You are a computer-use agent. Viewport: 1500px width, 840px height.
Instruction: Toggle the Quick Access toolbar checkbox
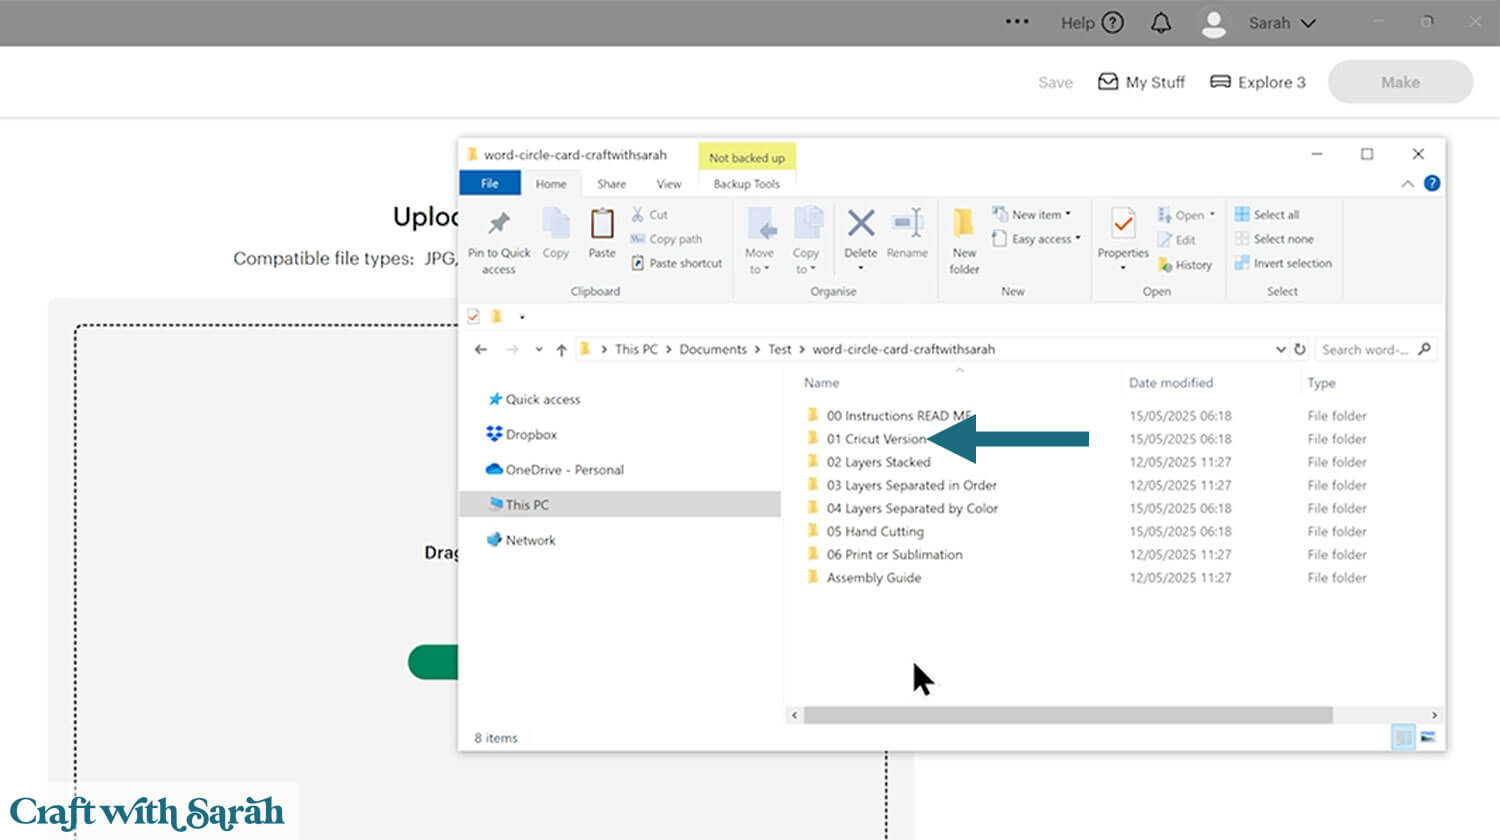pos(474,316)
